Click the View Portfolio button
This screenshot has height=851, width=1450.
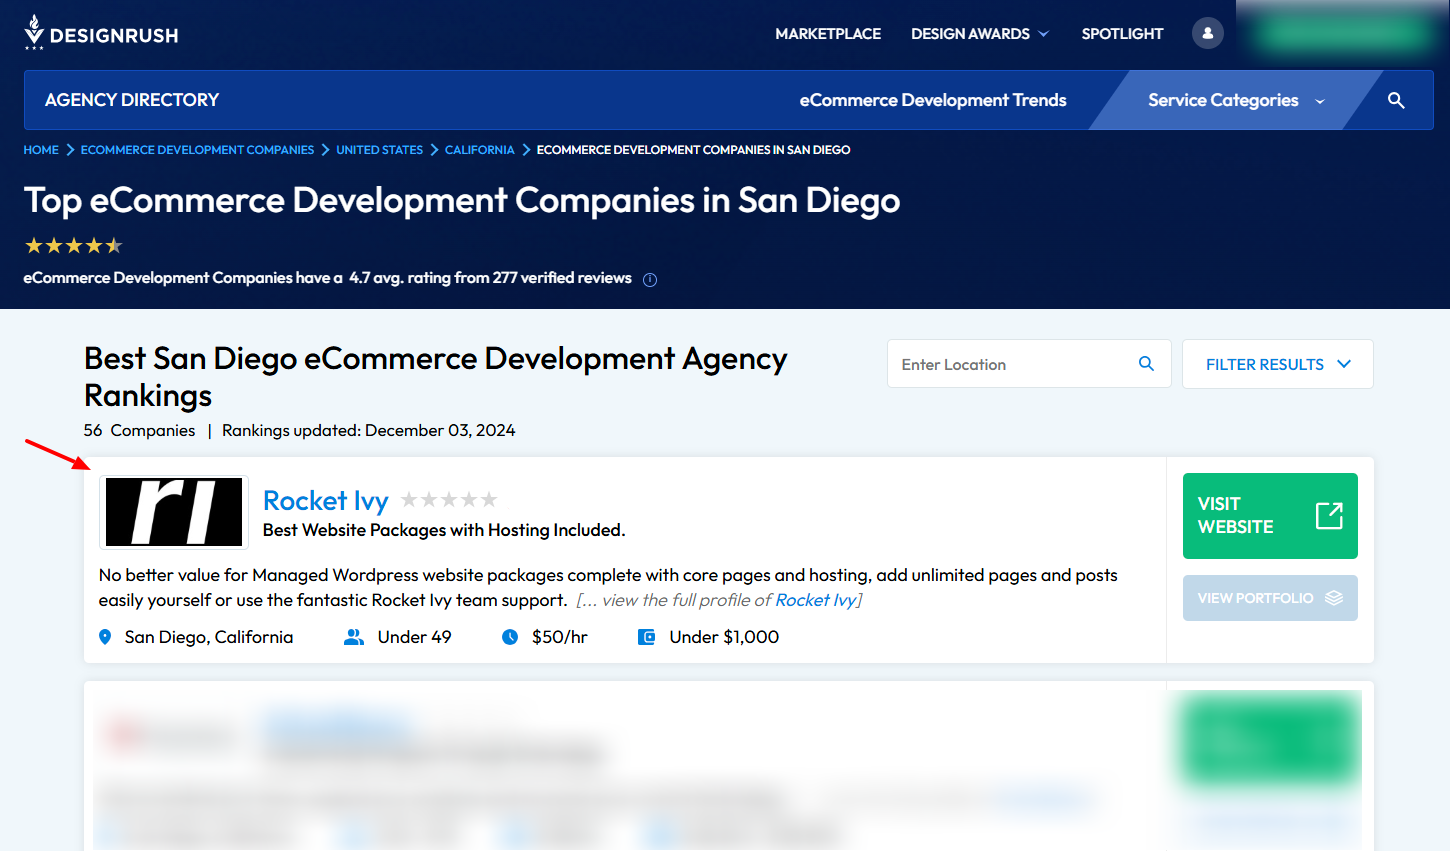click(1270, 598)
